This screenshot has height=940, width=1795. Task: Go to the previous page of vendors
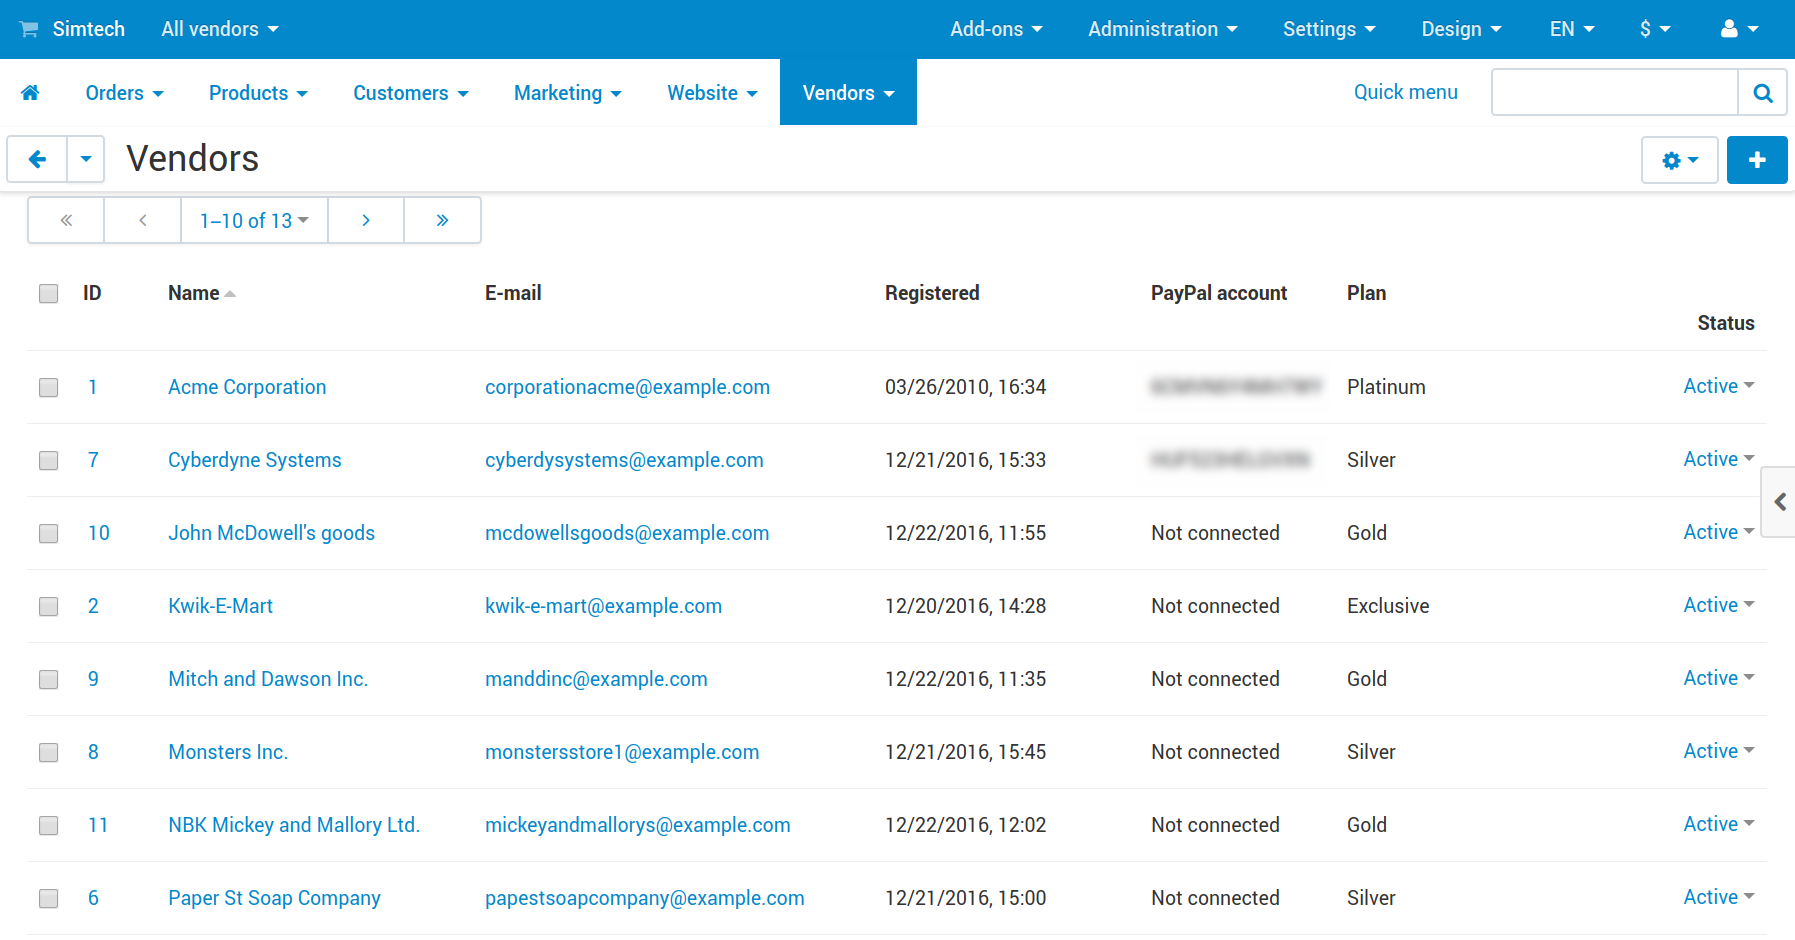click(x=143, y=220)
